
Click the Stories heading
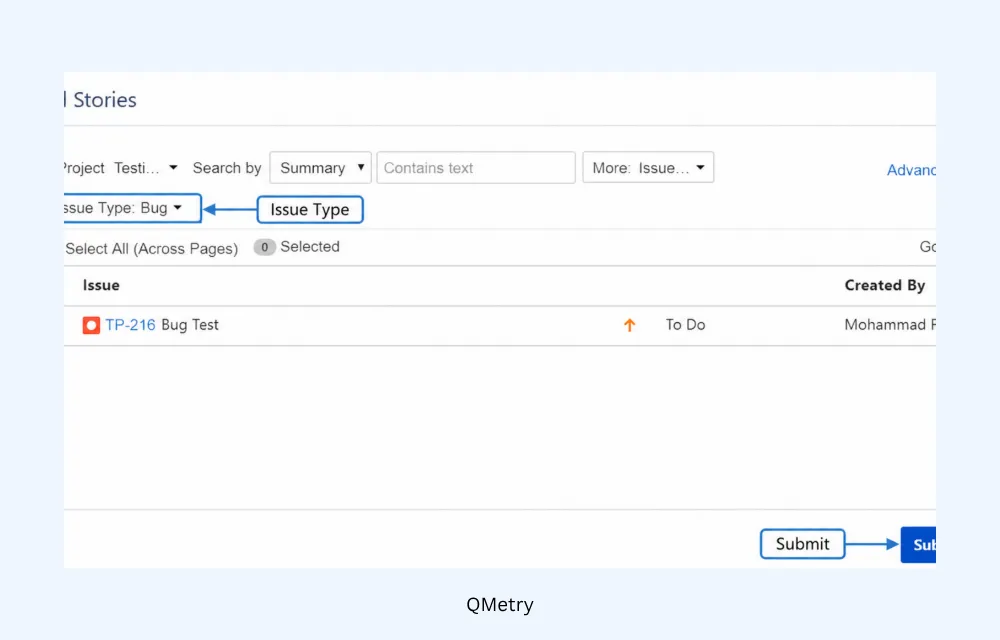(105, 100)
